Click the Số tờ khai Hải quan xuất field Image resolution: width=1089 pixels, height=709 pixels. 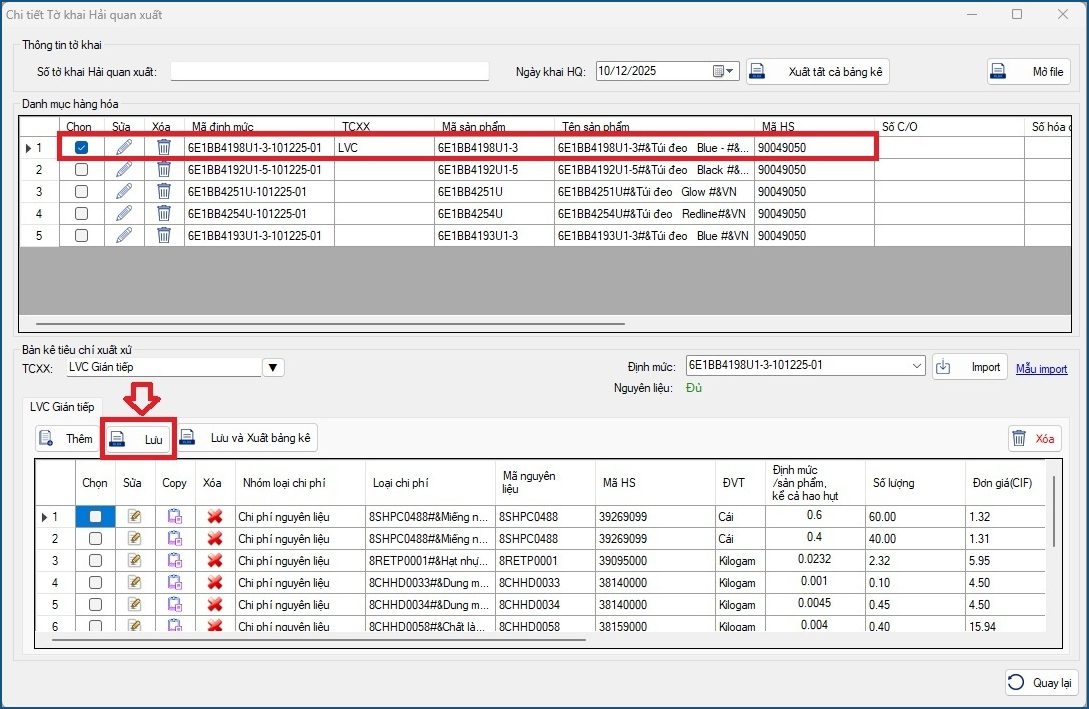[x=330, y=71]
